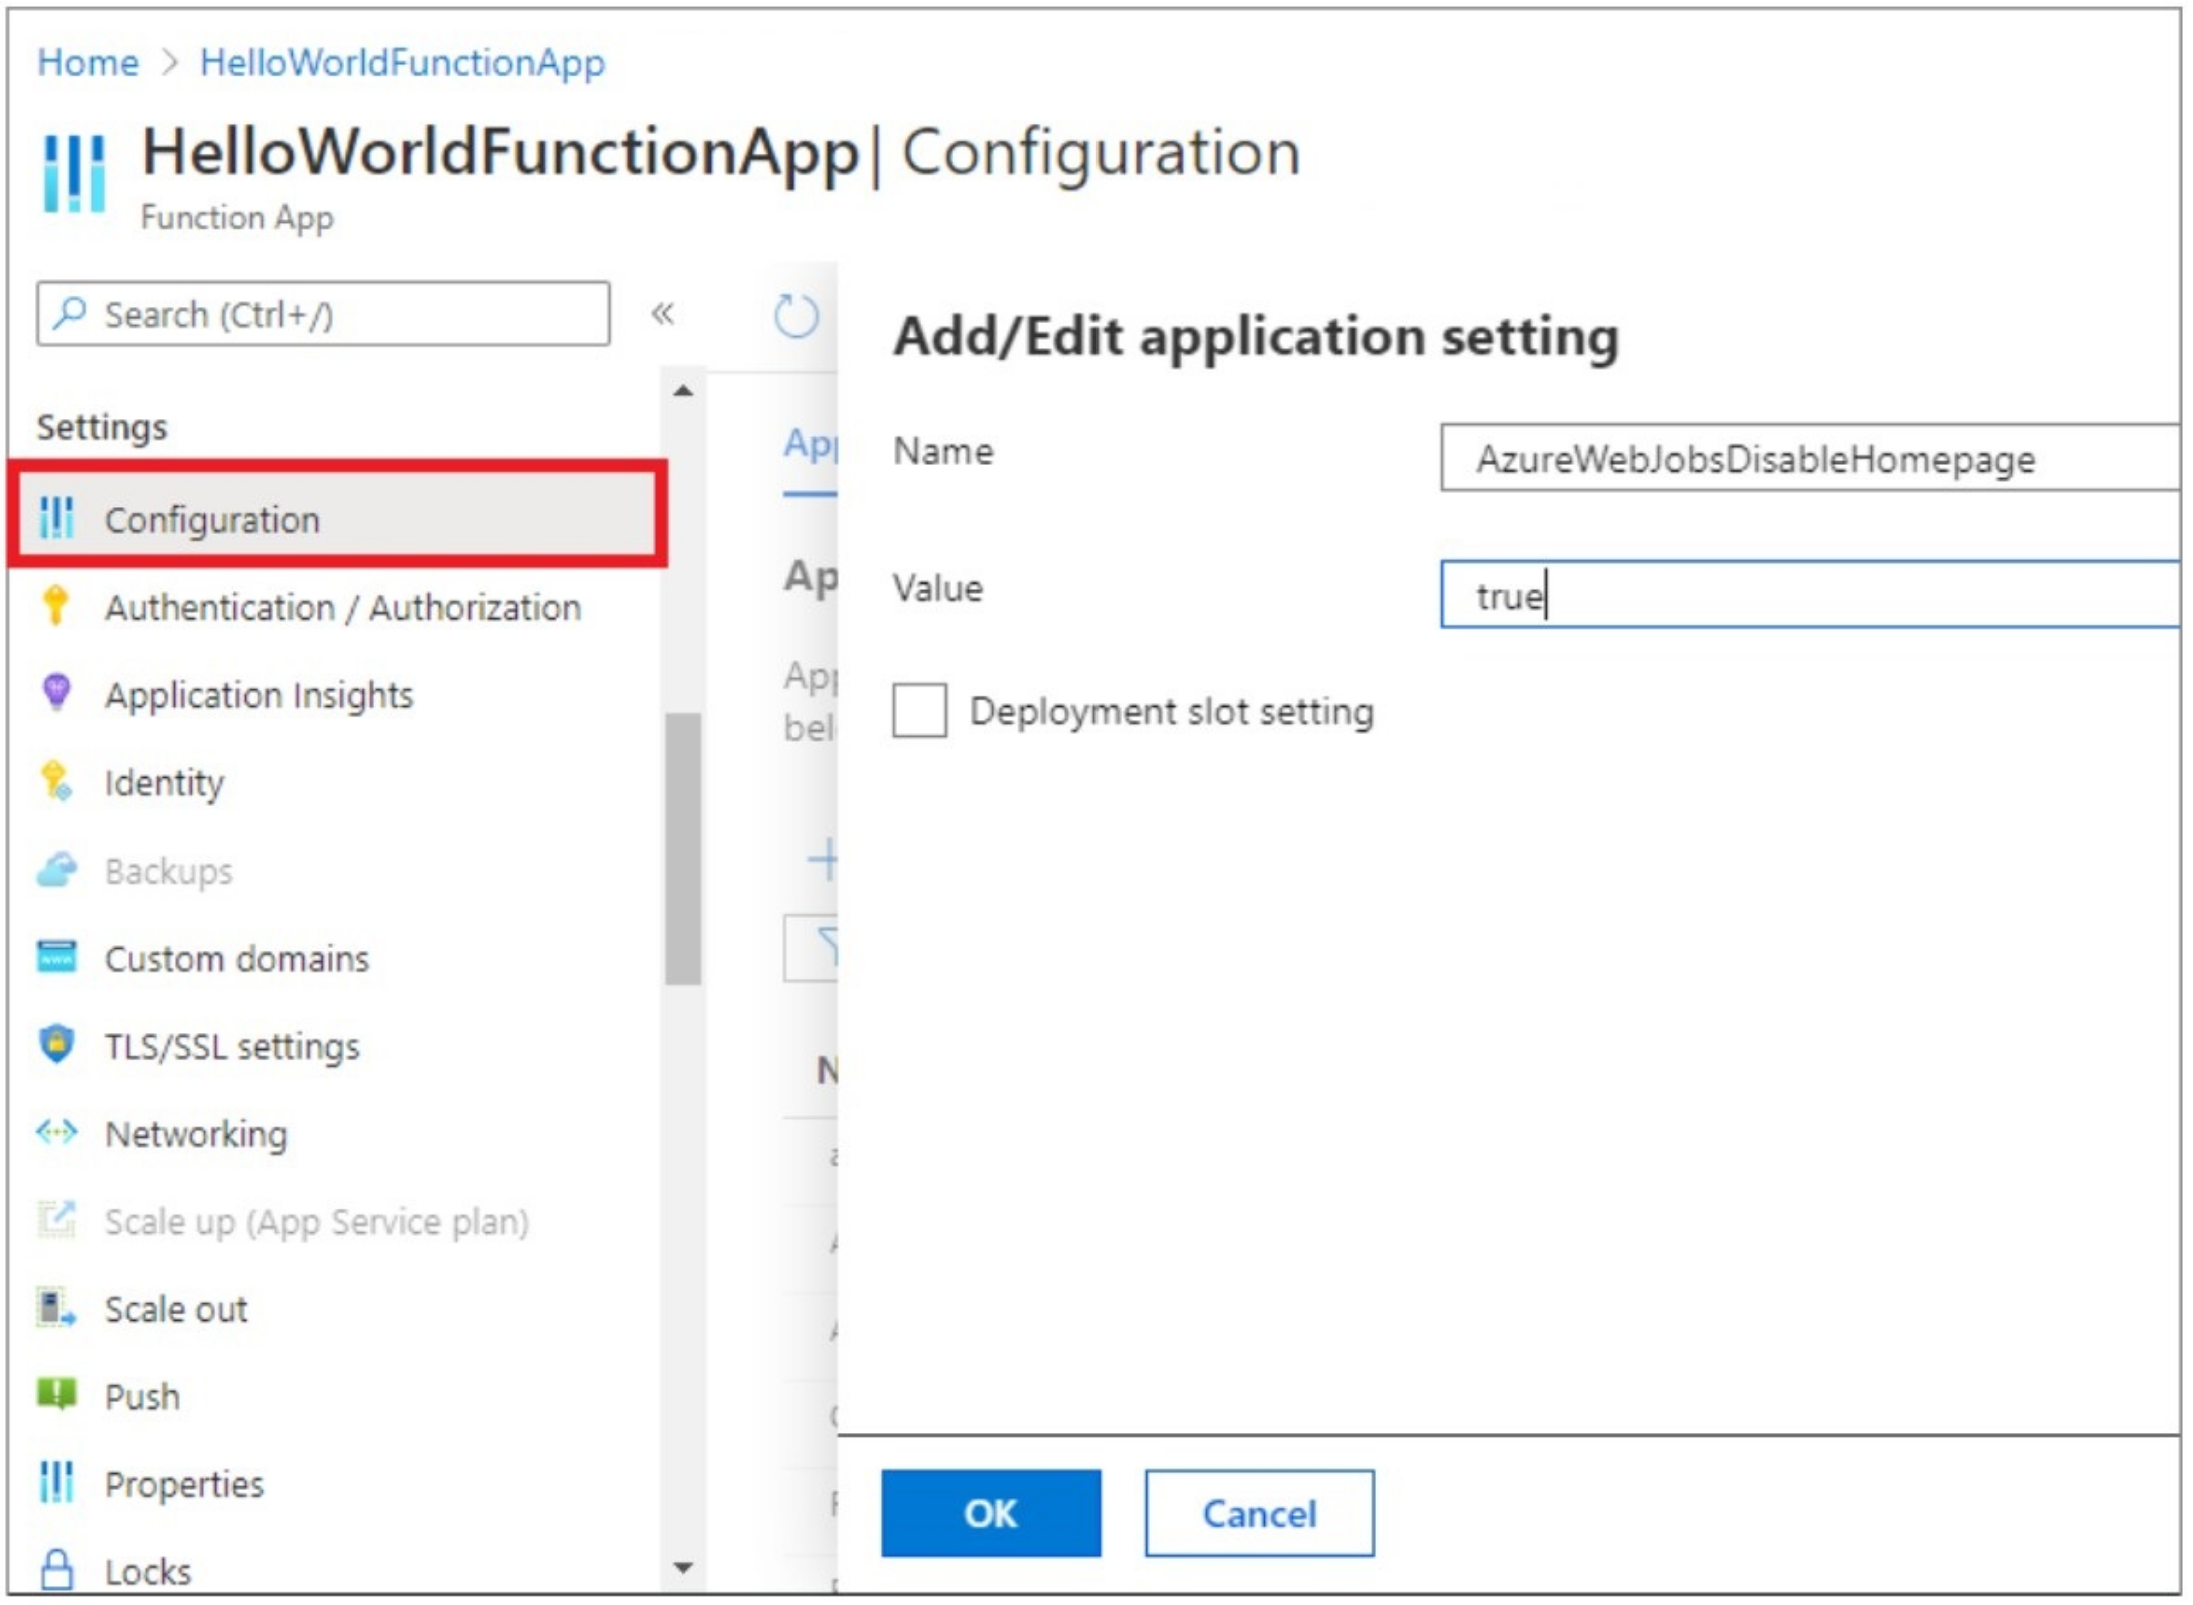Click the Locks padlock icon
Viewport: 2193px width, 1605px height.
point(56,1570)
